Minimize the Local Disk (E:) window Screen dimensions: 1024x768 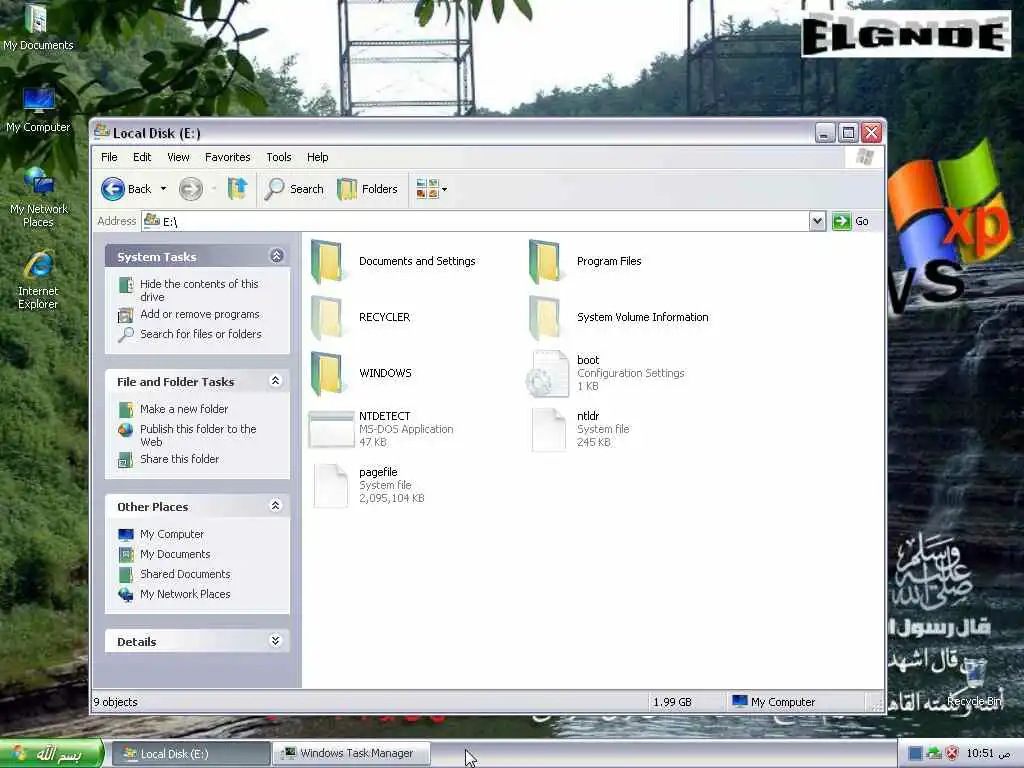click(825, 133)
